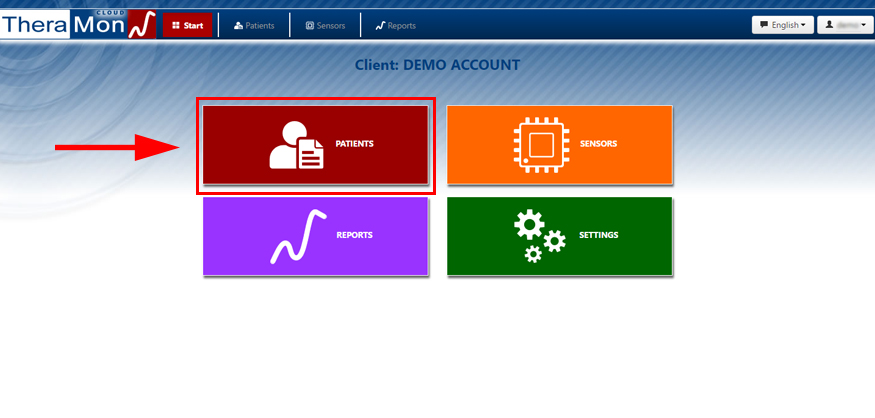The height and width of the screenshot is (418, 875).
Task: Go to Patients in the top navigation
Action: [254, 25]
